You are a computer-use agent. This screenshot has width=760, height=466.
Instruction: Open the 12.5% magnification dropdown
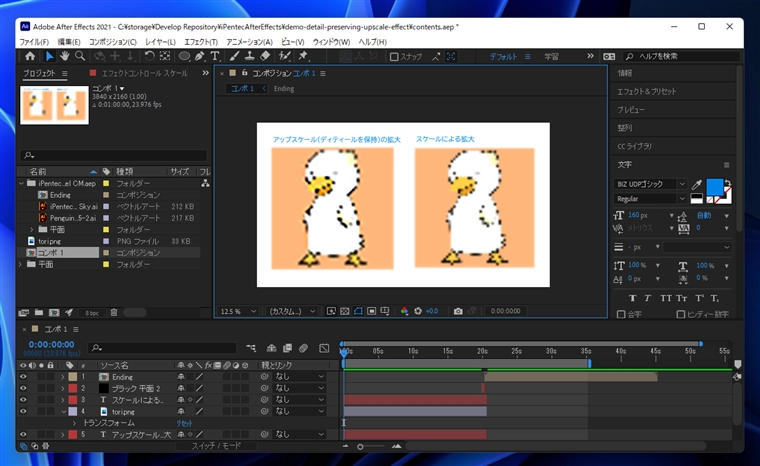tap(240, 311)
